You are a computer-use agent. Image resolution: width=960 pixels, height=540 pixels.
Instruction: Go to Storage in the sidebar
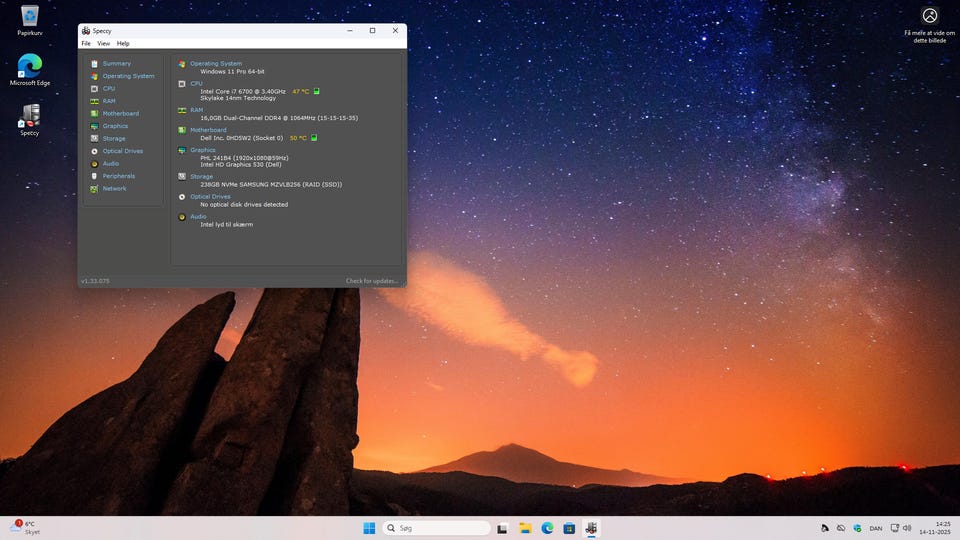[114, 139]
